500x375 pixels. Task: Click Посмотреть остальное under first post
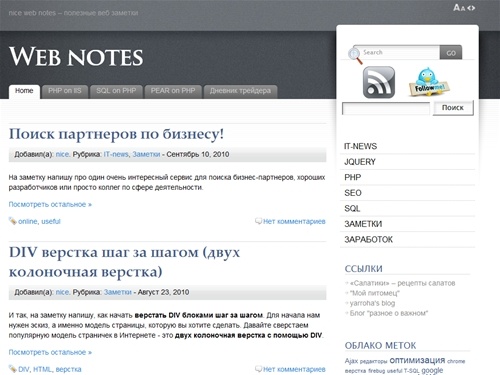[50, 204]
